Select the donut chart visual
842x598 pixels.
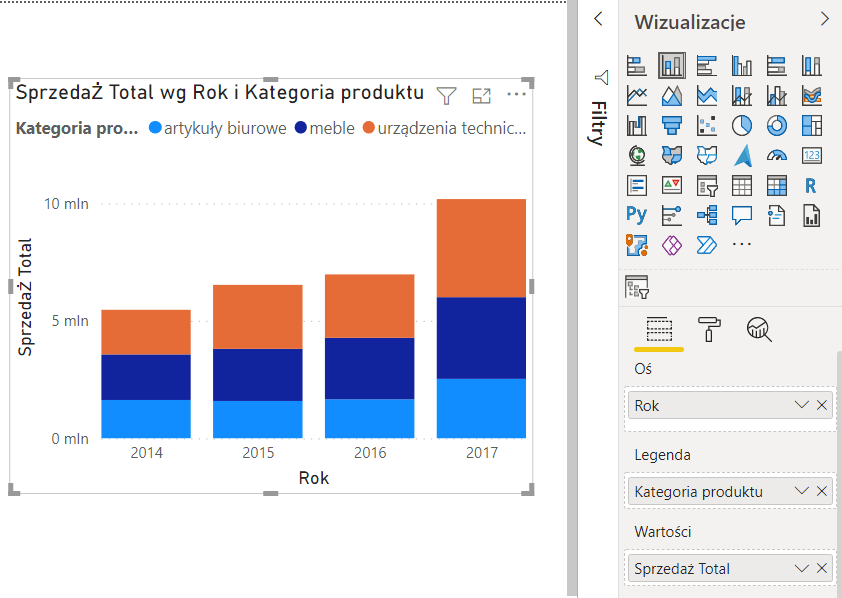777,126
